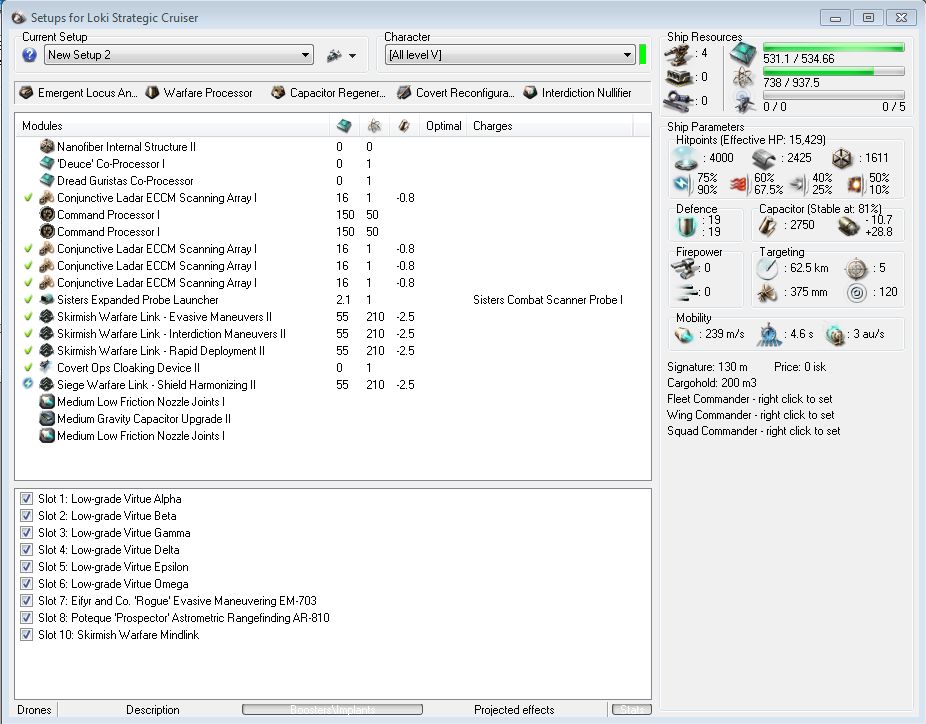
Task: Uncheck Slot 6 Low-grade Virtue Omega
Action: pyautogui.click(x=27, y=583)
